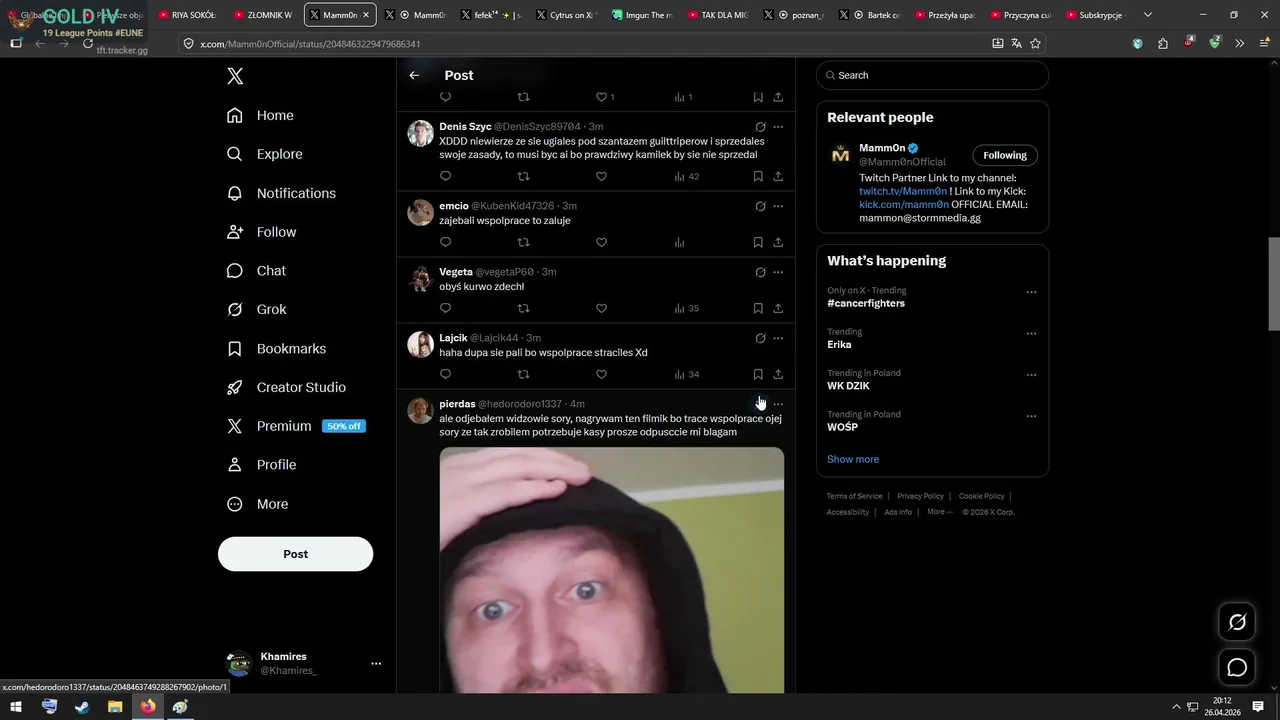Open the Follow sidebar item
Screen dimensions: 1280x720
coord(261,232)
